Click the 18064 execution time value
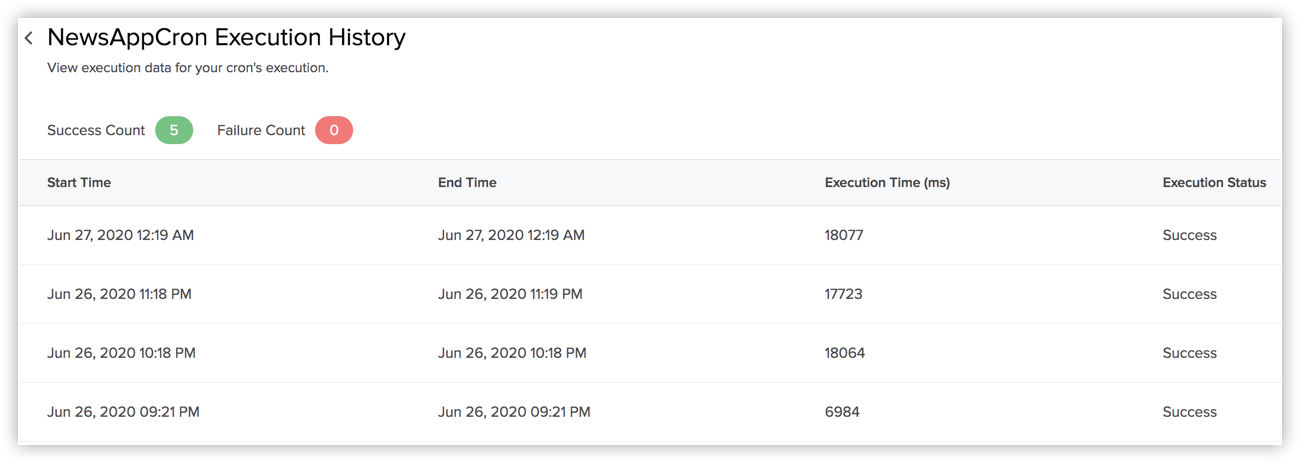 845,353
